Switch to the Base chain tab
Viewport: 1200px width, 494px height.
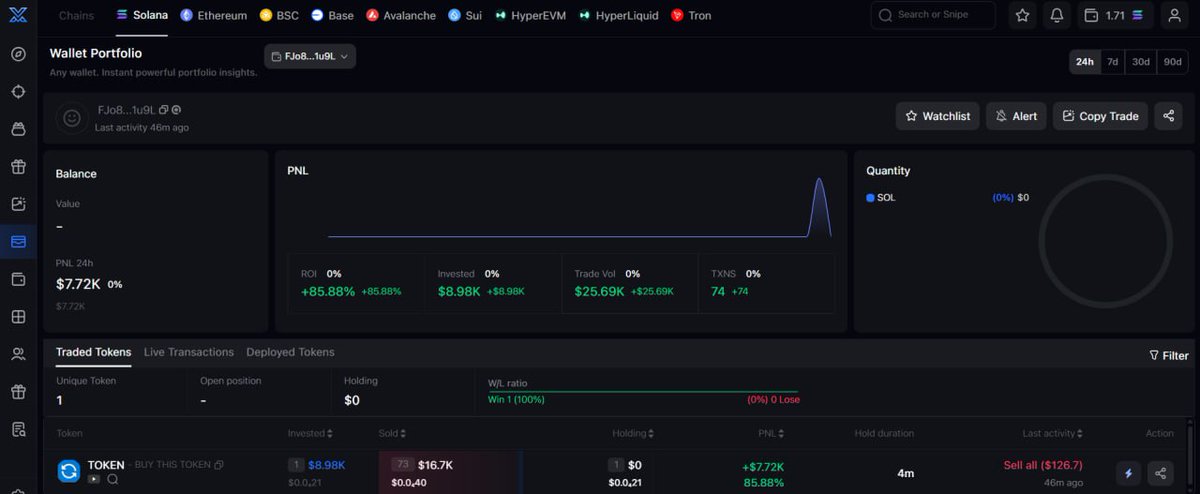(x=332, y=15)
